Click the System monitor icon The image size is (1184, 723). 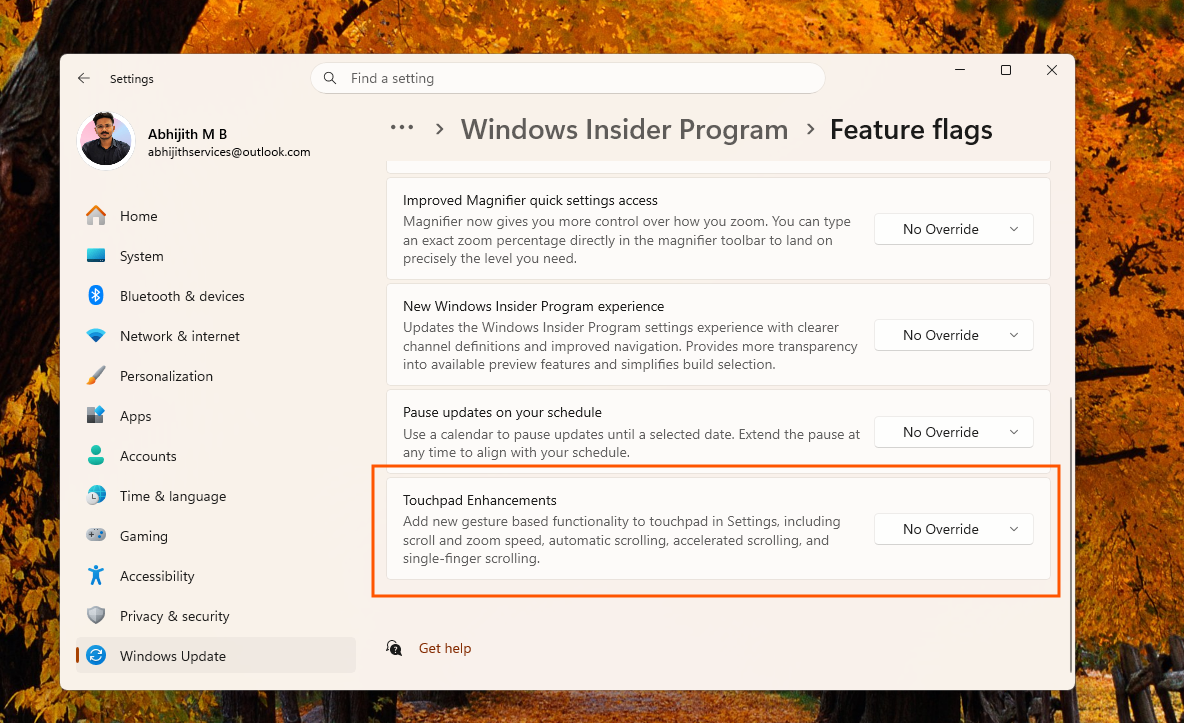click(96, 255)
